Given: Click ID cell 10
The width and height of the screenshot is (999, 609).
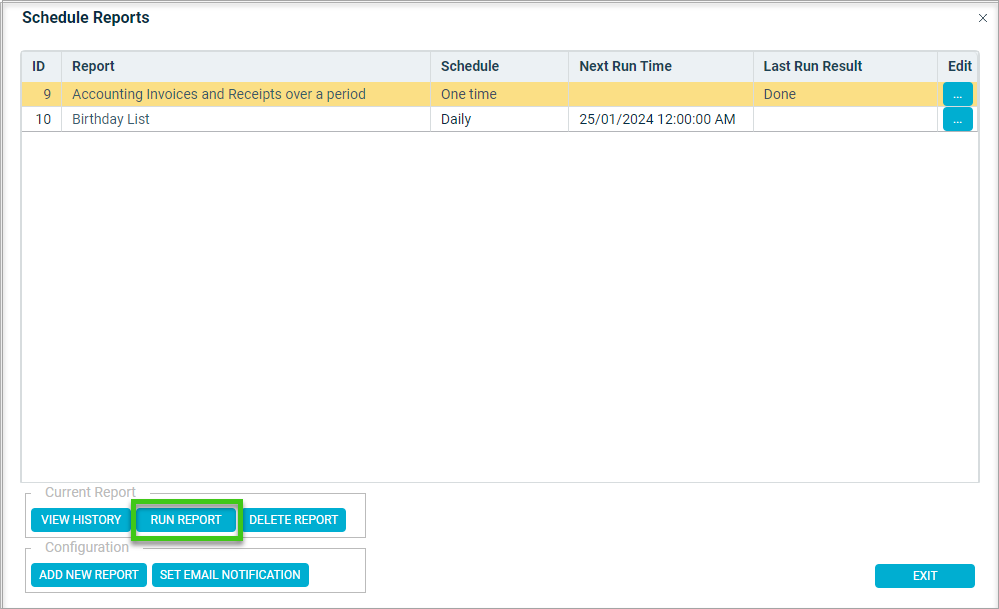Looking at the screenshot, I should [x=41, y=119].
